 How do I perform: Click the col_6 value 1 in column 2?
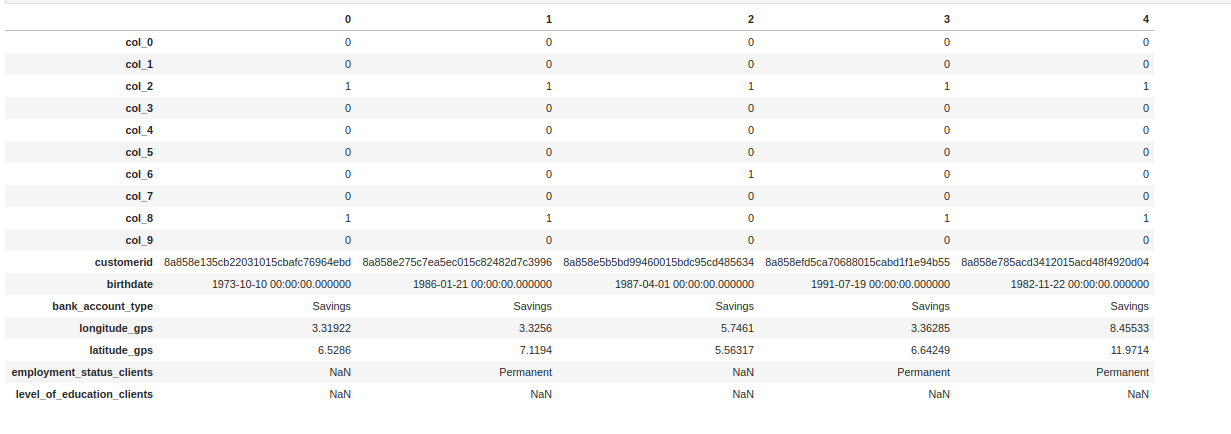tap(750, 174)
